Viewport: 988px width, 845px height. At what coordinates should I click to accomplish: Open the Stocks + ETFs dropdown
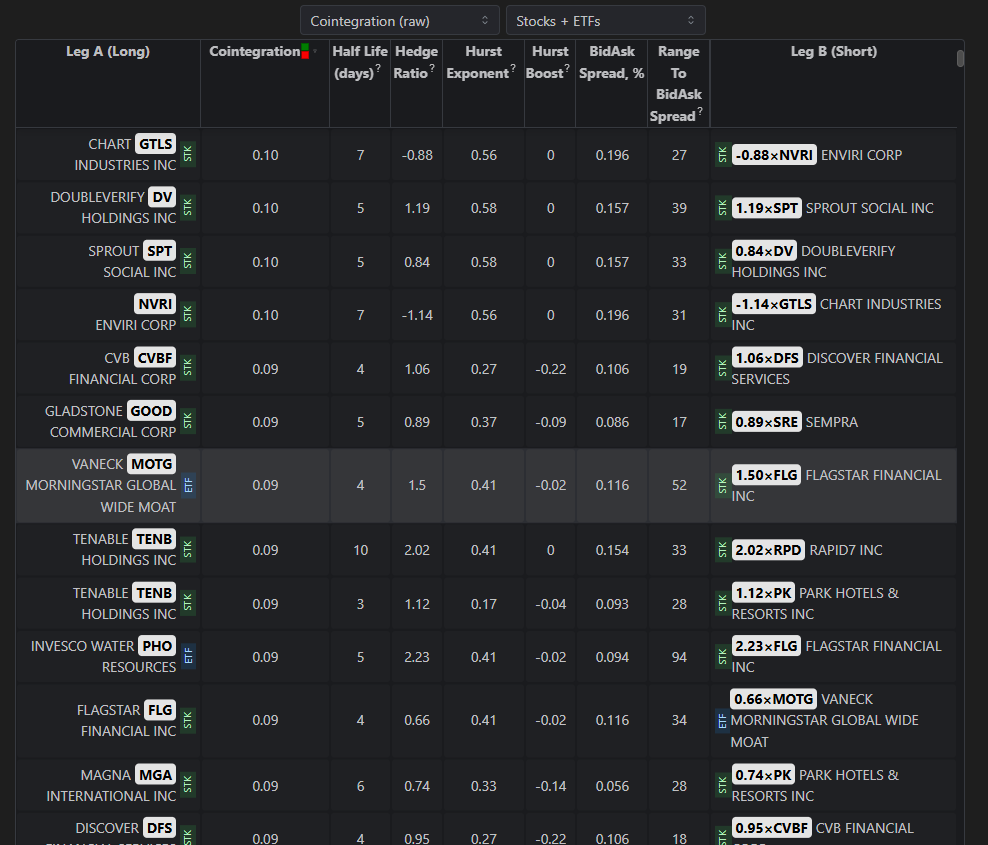point(605,21)
